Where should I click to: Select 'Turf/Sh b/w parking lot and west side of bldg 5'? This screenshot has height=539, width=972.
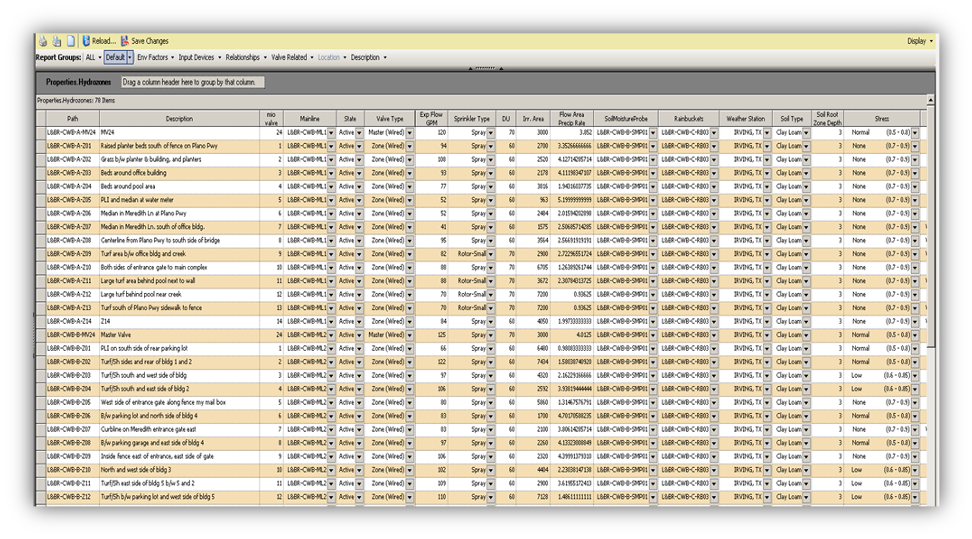179,497
